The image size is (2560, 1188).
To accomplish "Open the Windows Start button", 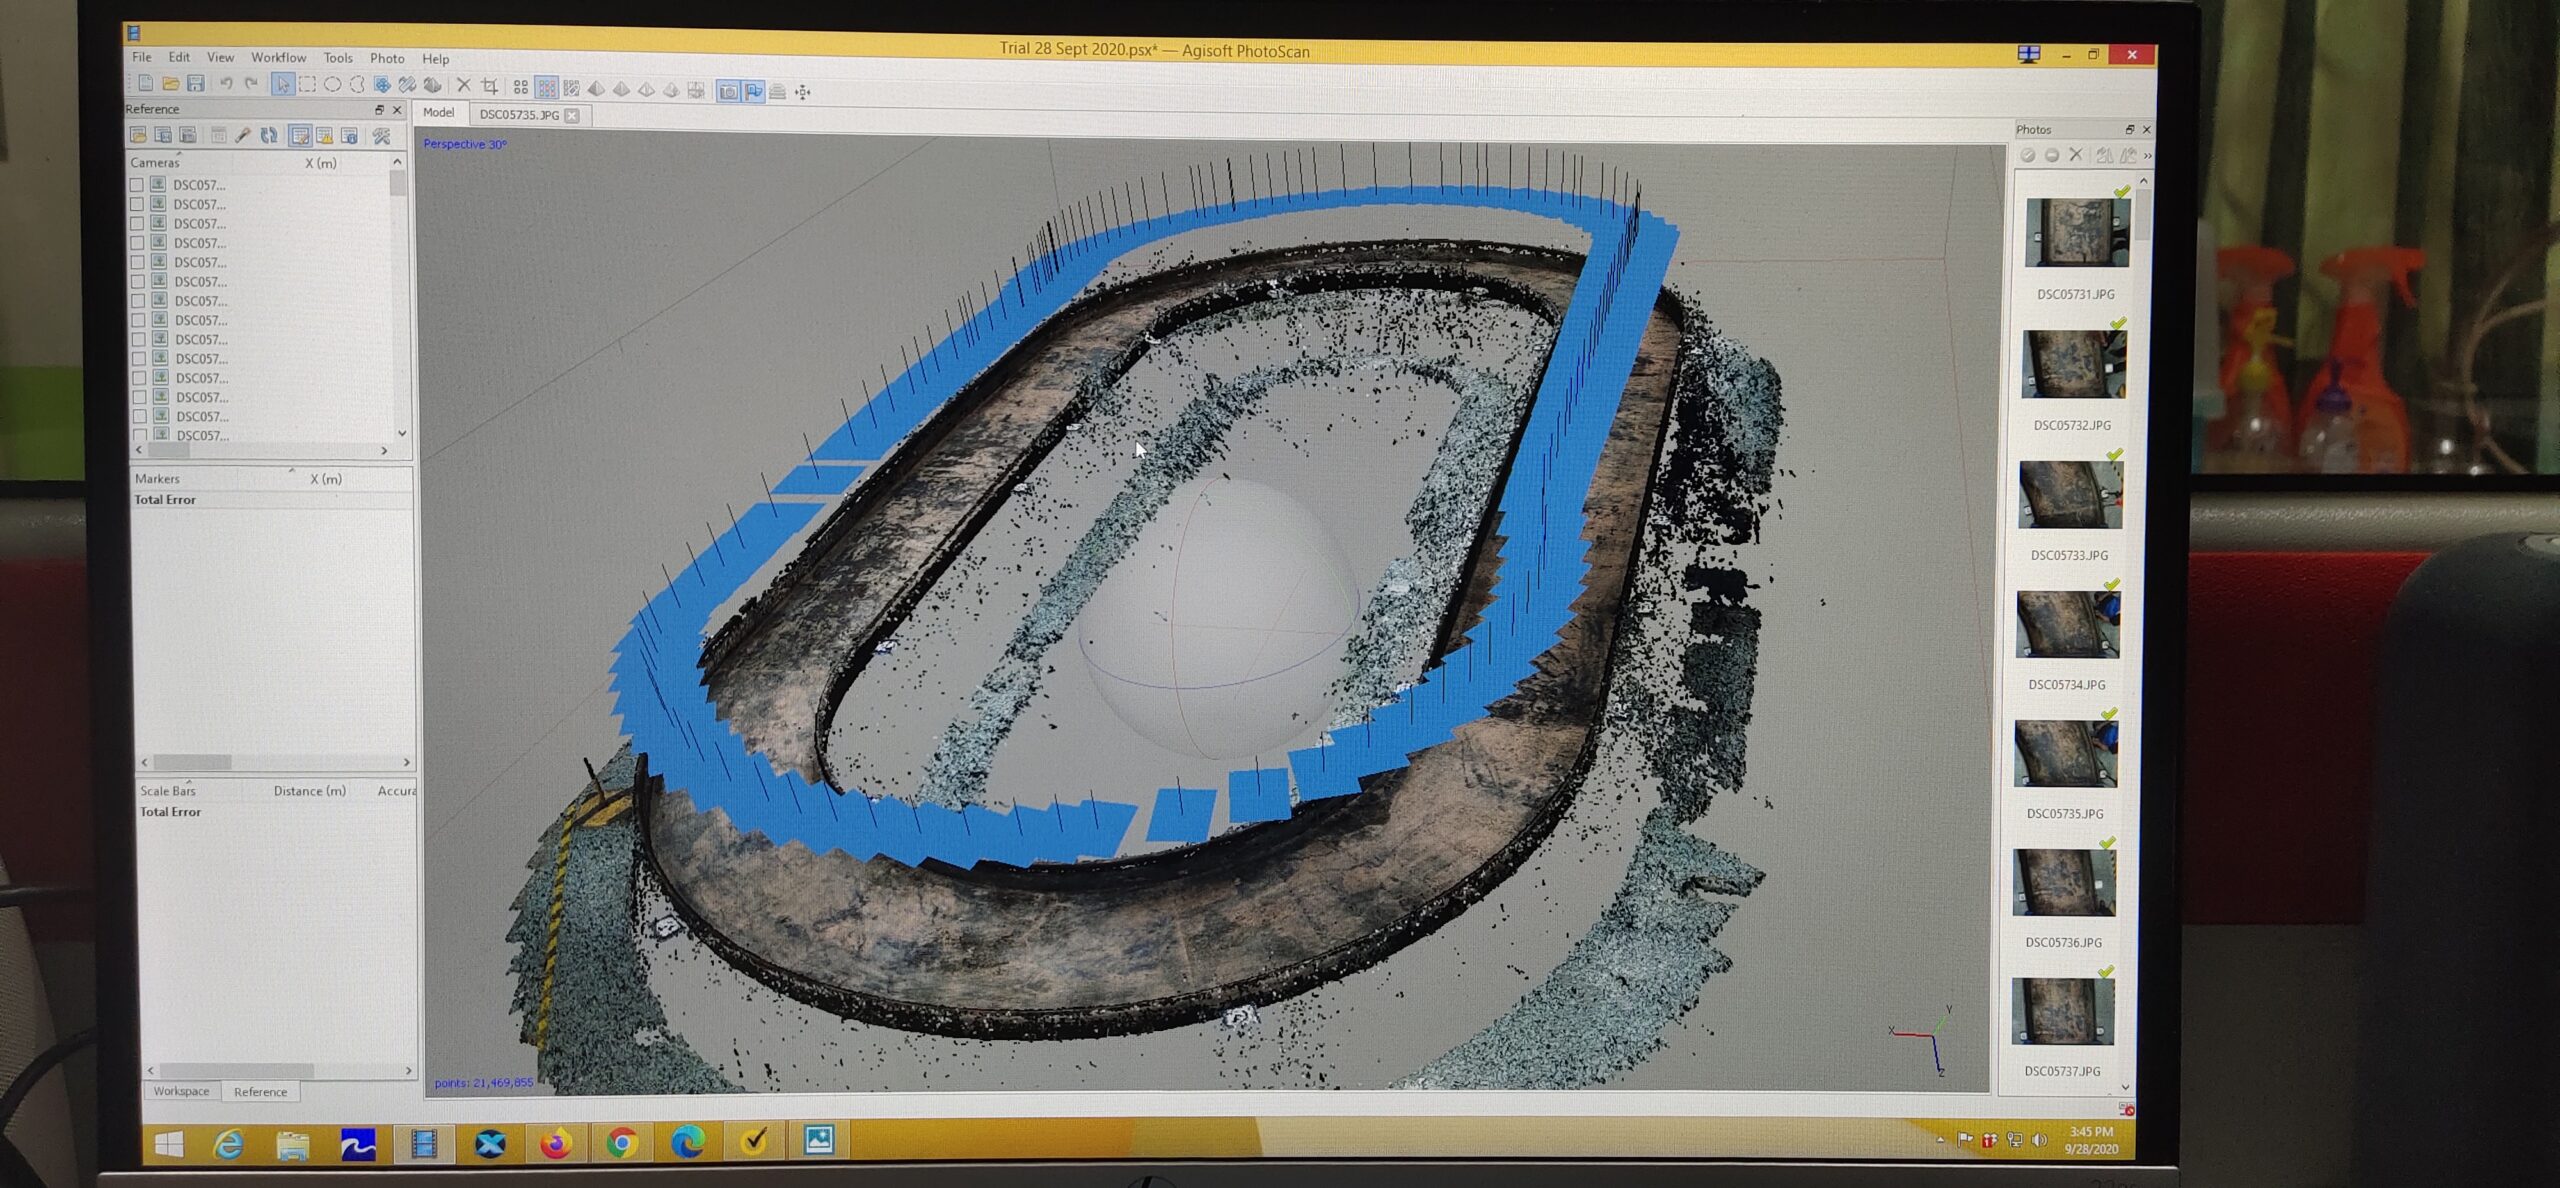I will point(170,1144).
